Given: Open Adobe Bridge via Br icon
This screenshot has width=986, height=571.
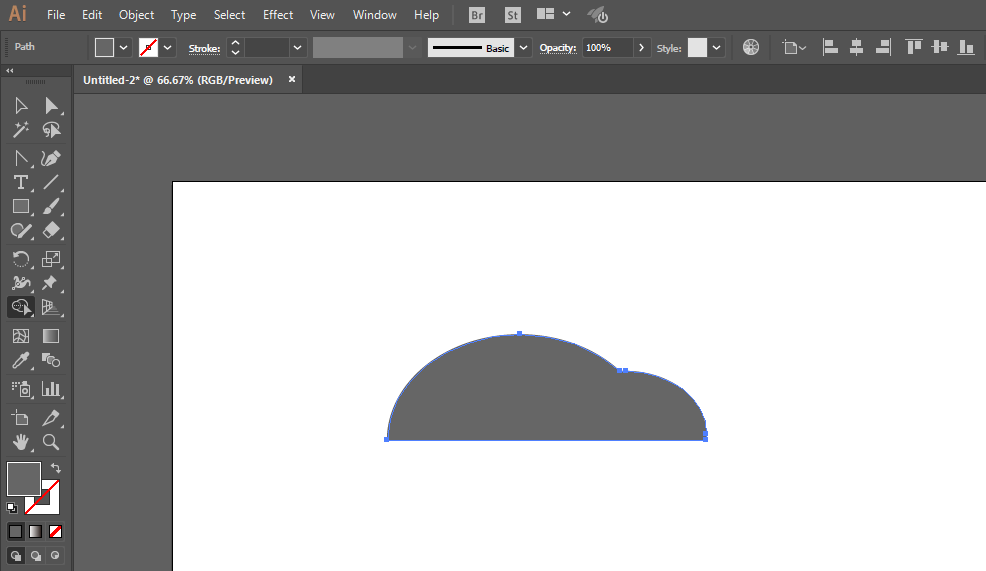Looking at the screenshot, I should click(x=477, y=15).
